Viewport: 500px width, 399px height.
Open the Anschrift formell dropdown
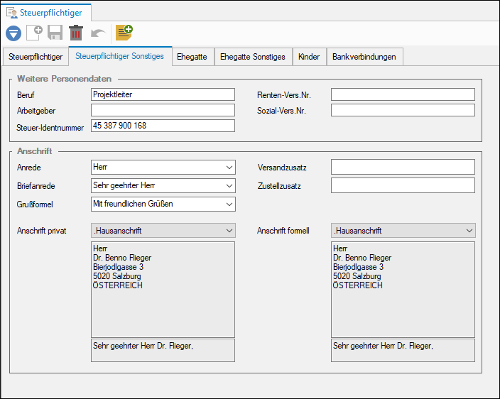(469, 230)
